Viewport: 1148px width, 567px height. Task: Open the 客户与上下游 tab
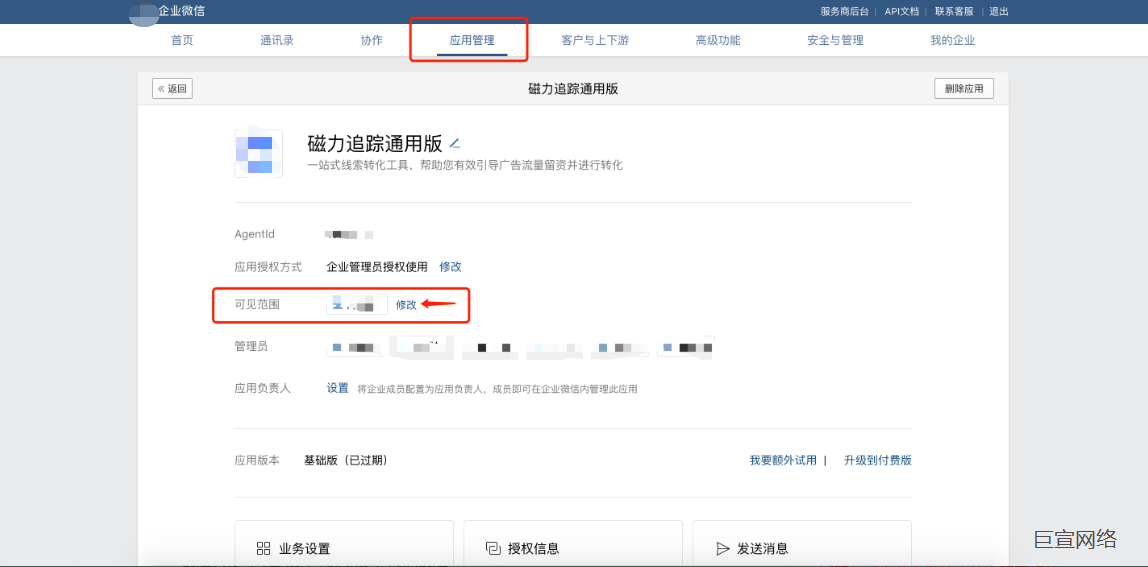(594, 40)
